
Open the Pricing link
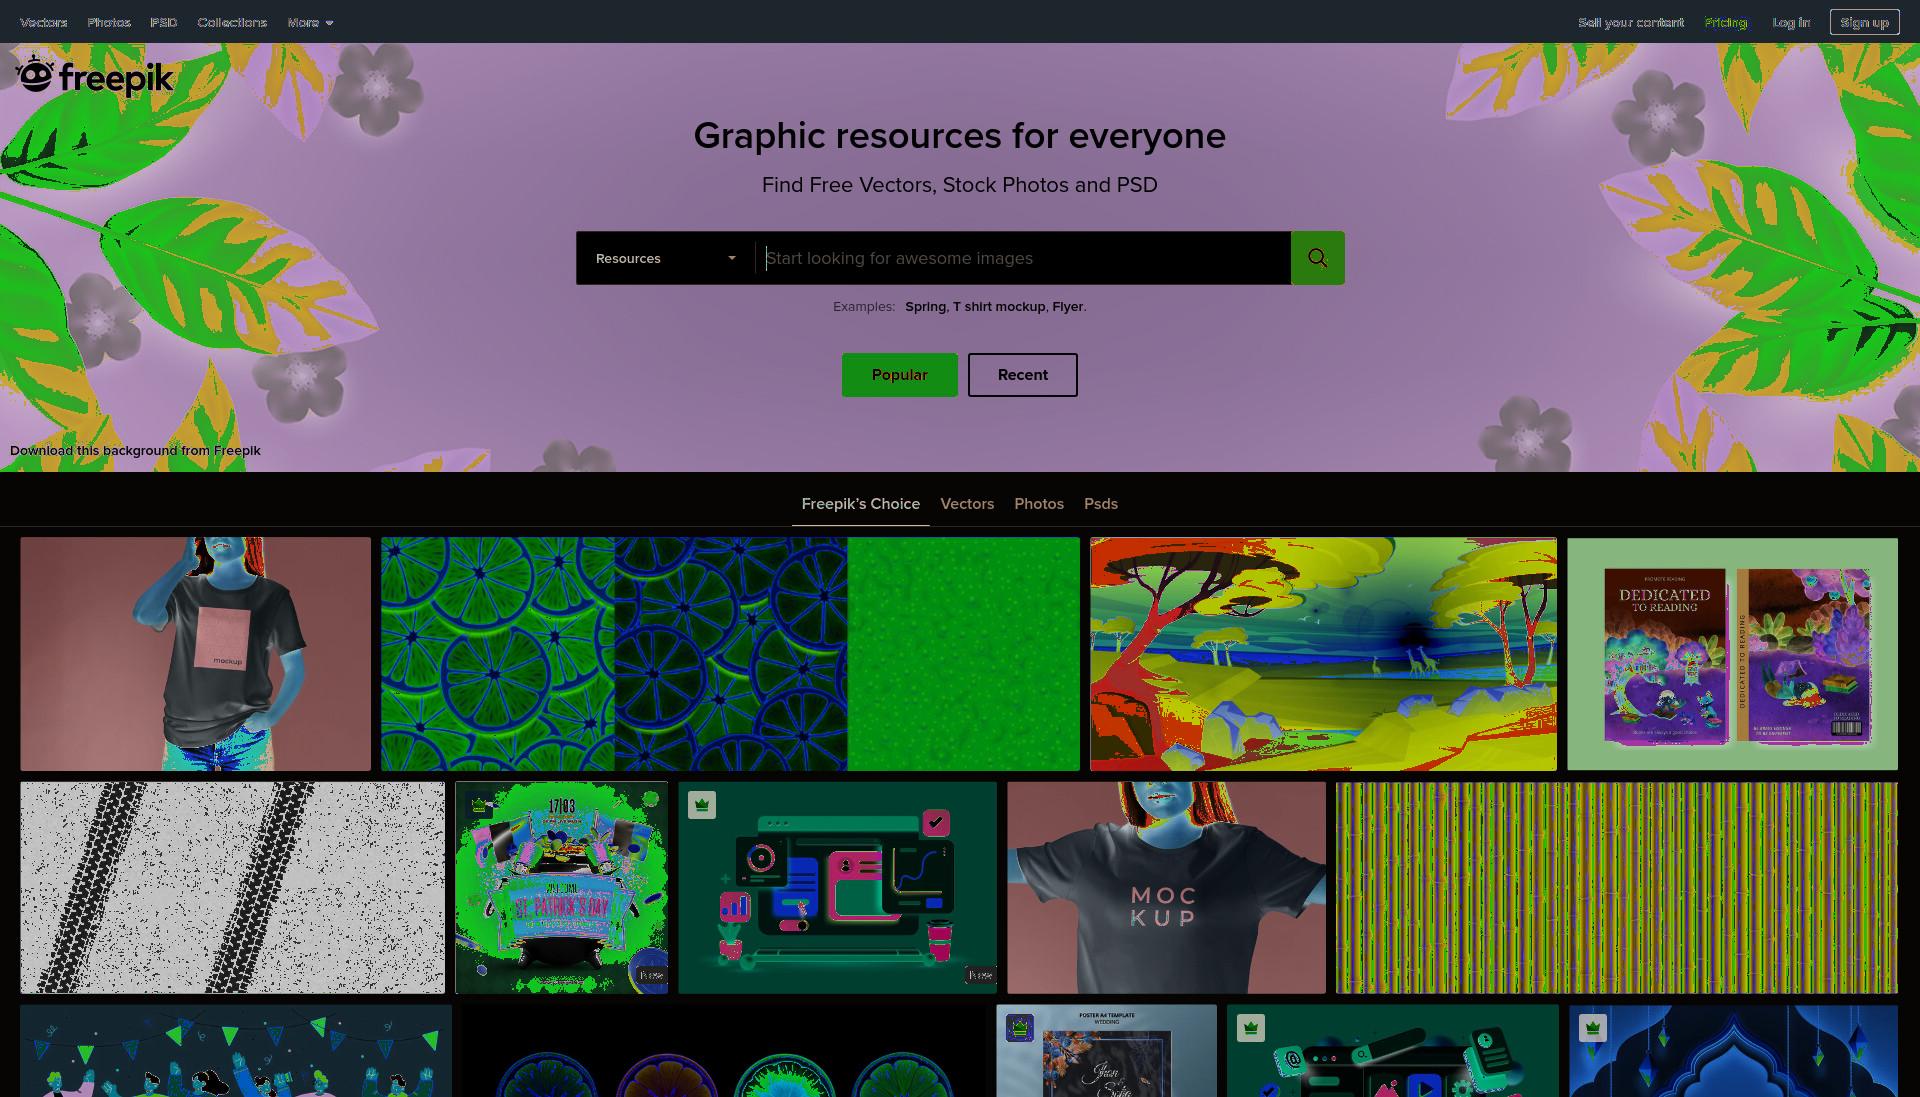point(1726,22)
